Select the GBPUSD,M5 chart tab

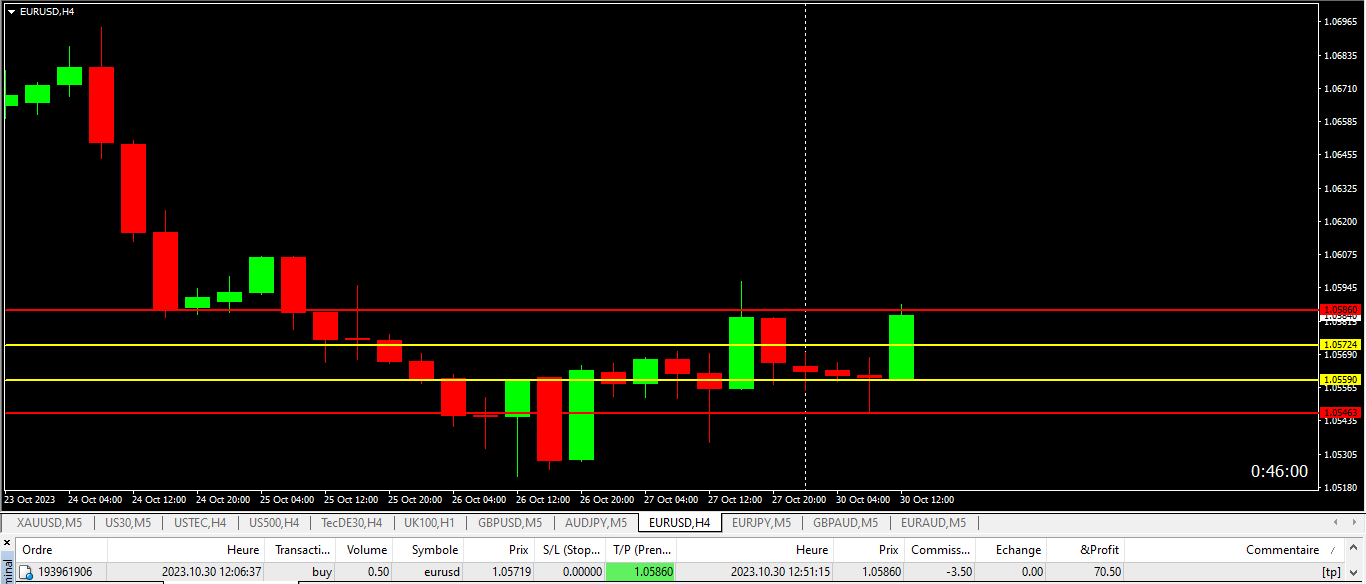(509, 523)
